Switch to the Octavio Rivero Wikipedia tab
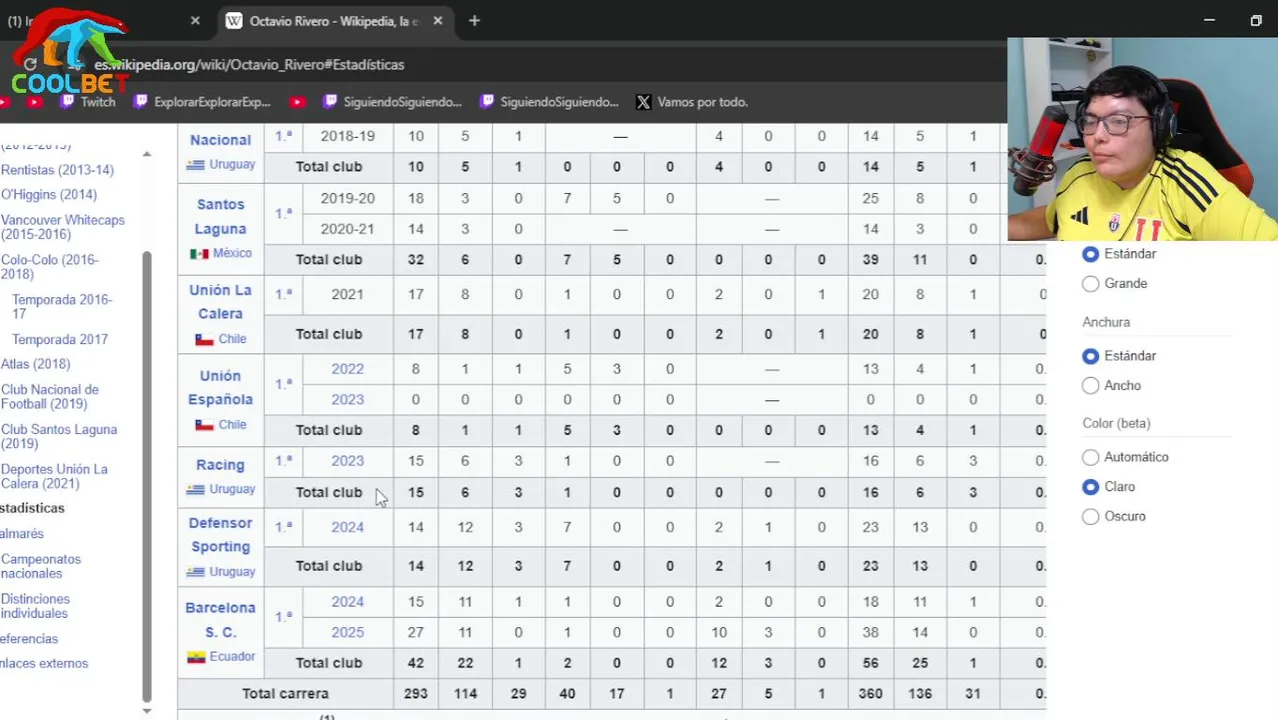 (x=330, y=21)
